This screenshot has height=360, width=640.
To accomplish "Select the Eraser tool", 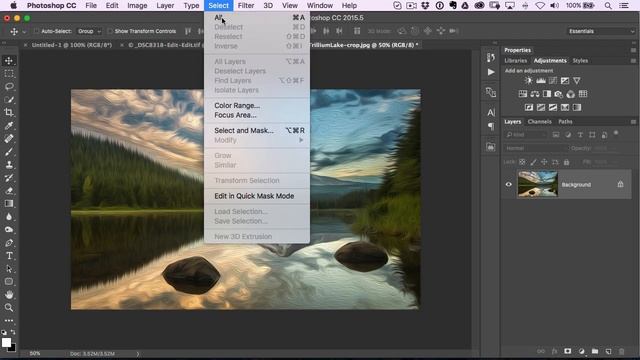I will 9,191.
